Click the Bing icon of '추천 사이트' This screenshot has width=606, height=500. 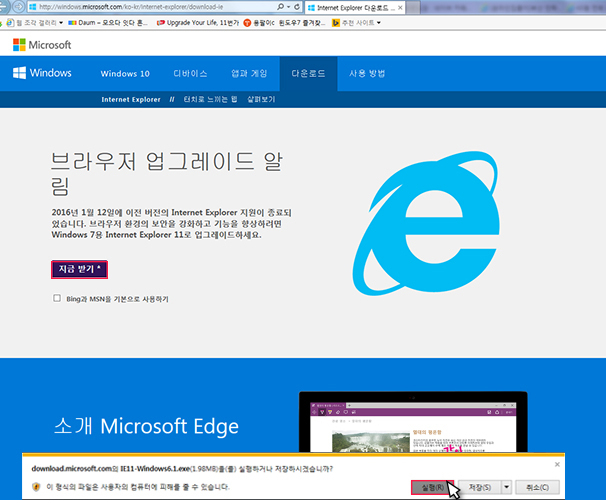point(336,23)
